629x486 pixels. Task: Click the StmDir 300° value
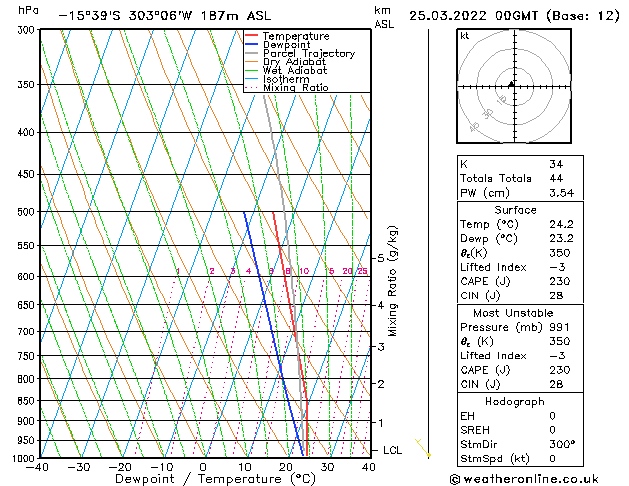(562, 444)
